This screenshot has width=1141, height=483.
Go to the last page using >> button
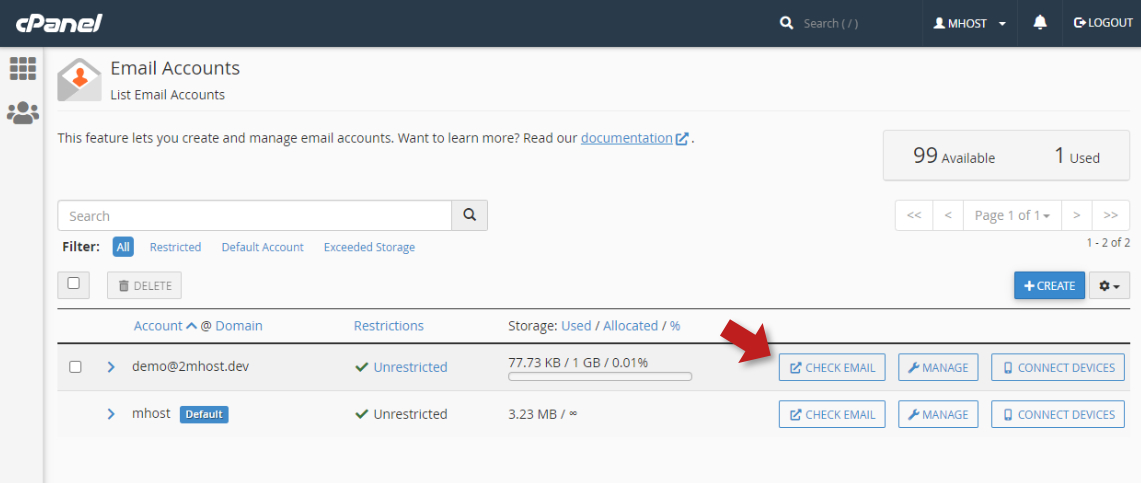(x=1110, y=215)
